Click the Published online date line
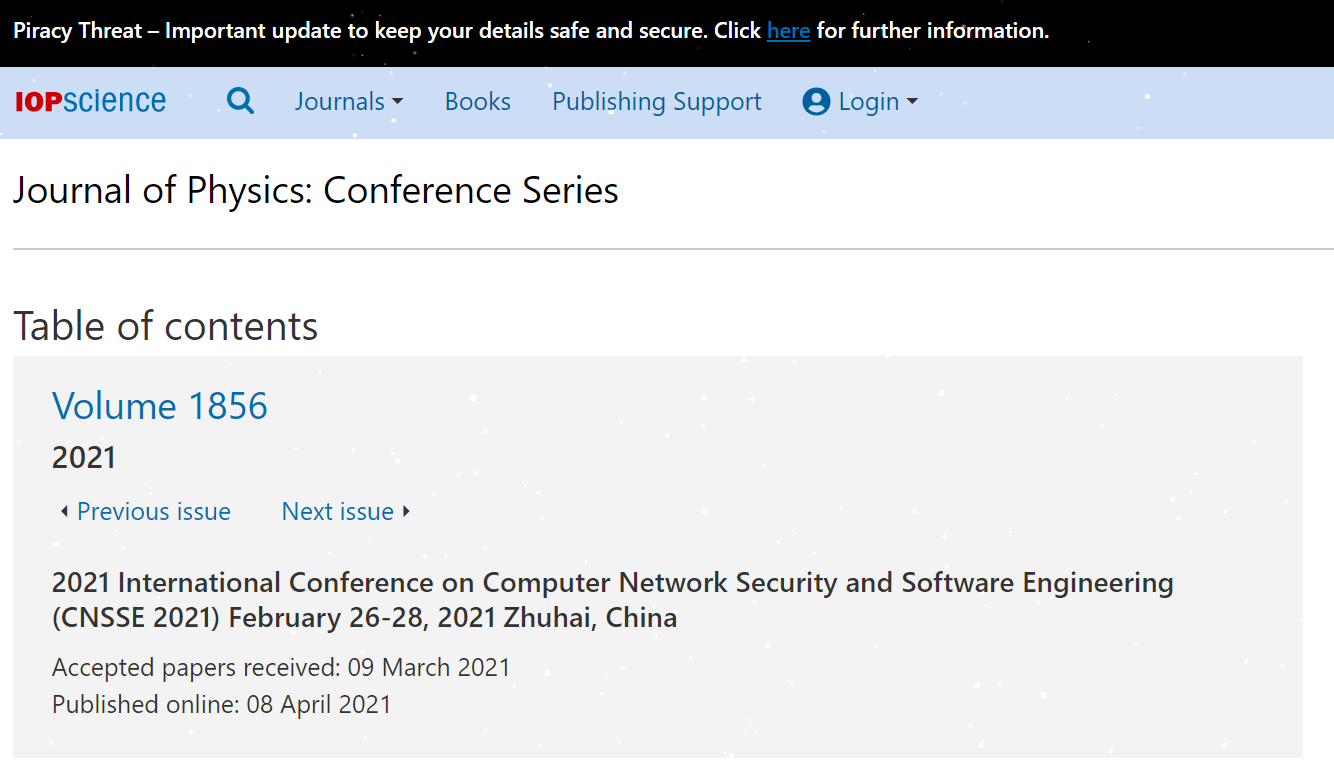 [222, 704]
